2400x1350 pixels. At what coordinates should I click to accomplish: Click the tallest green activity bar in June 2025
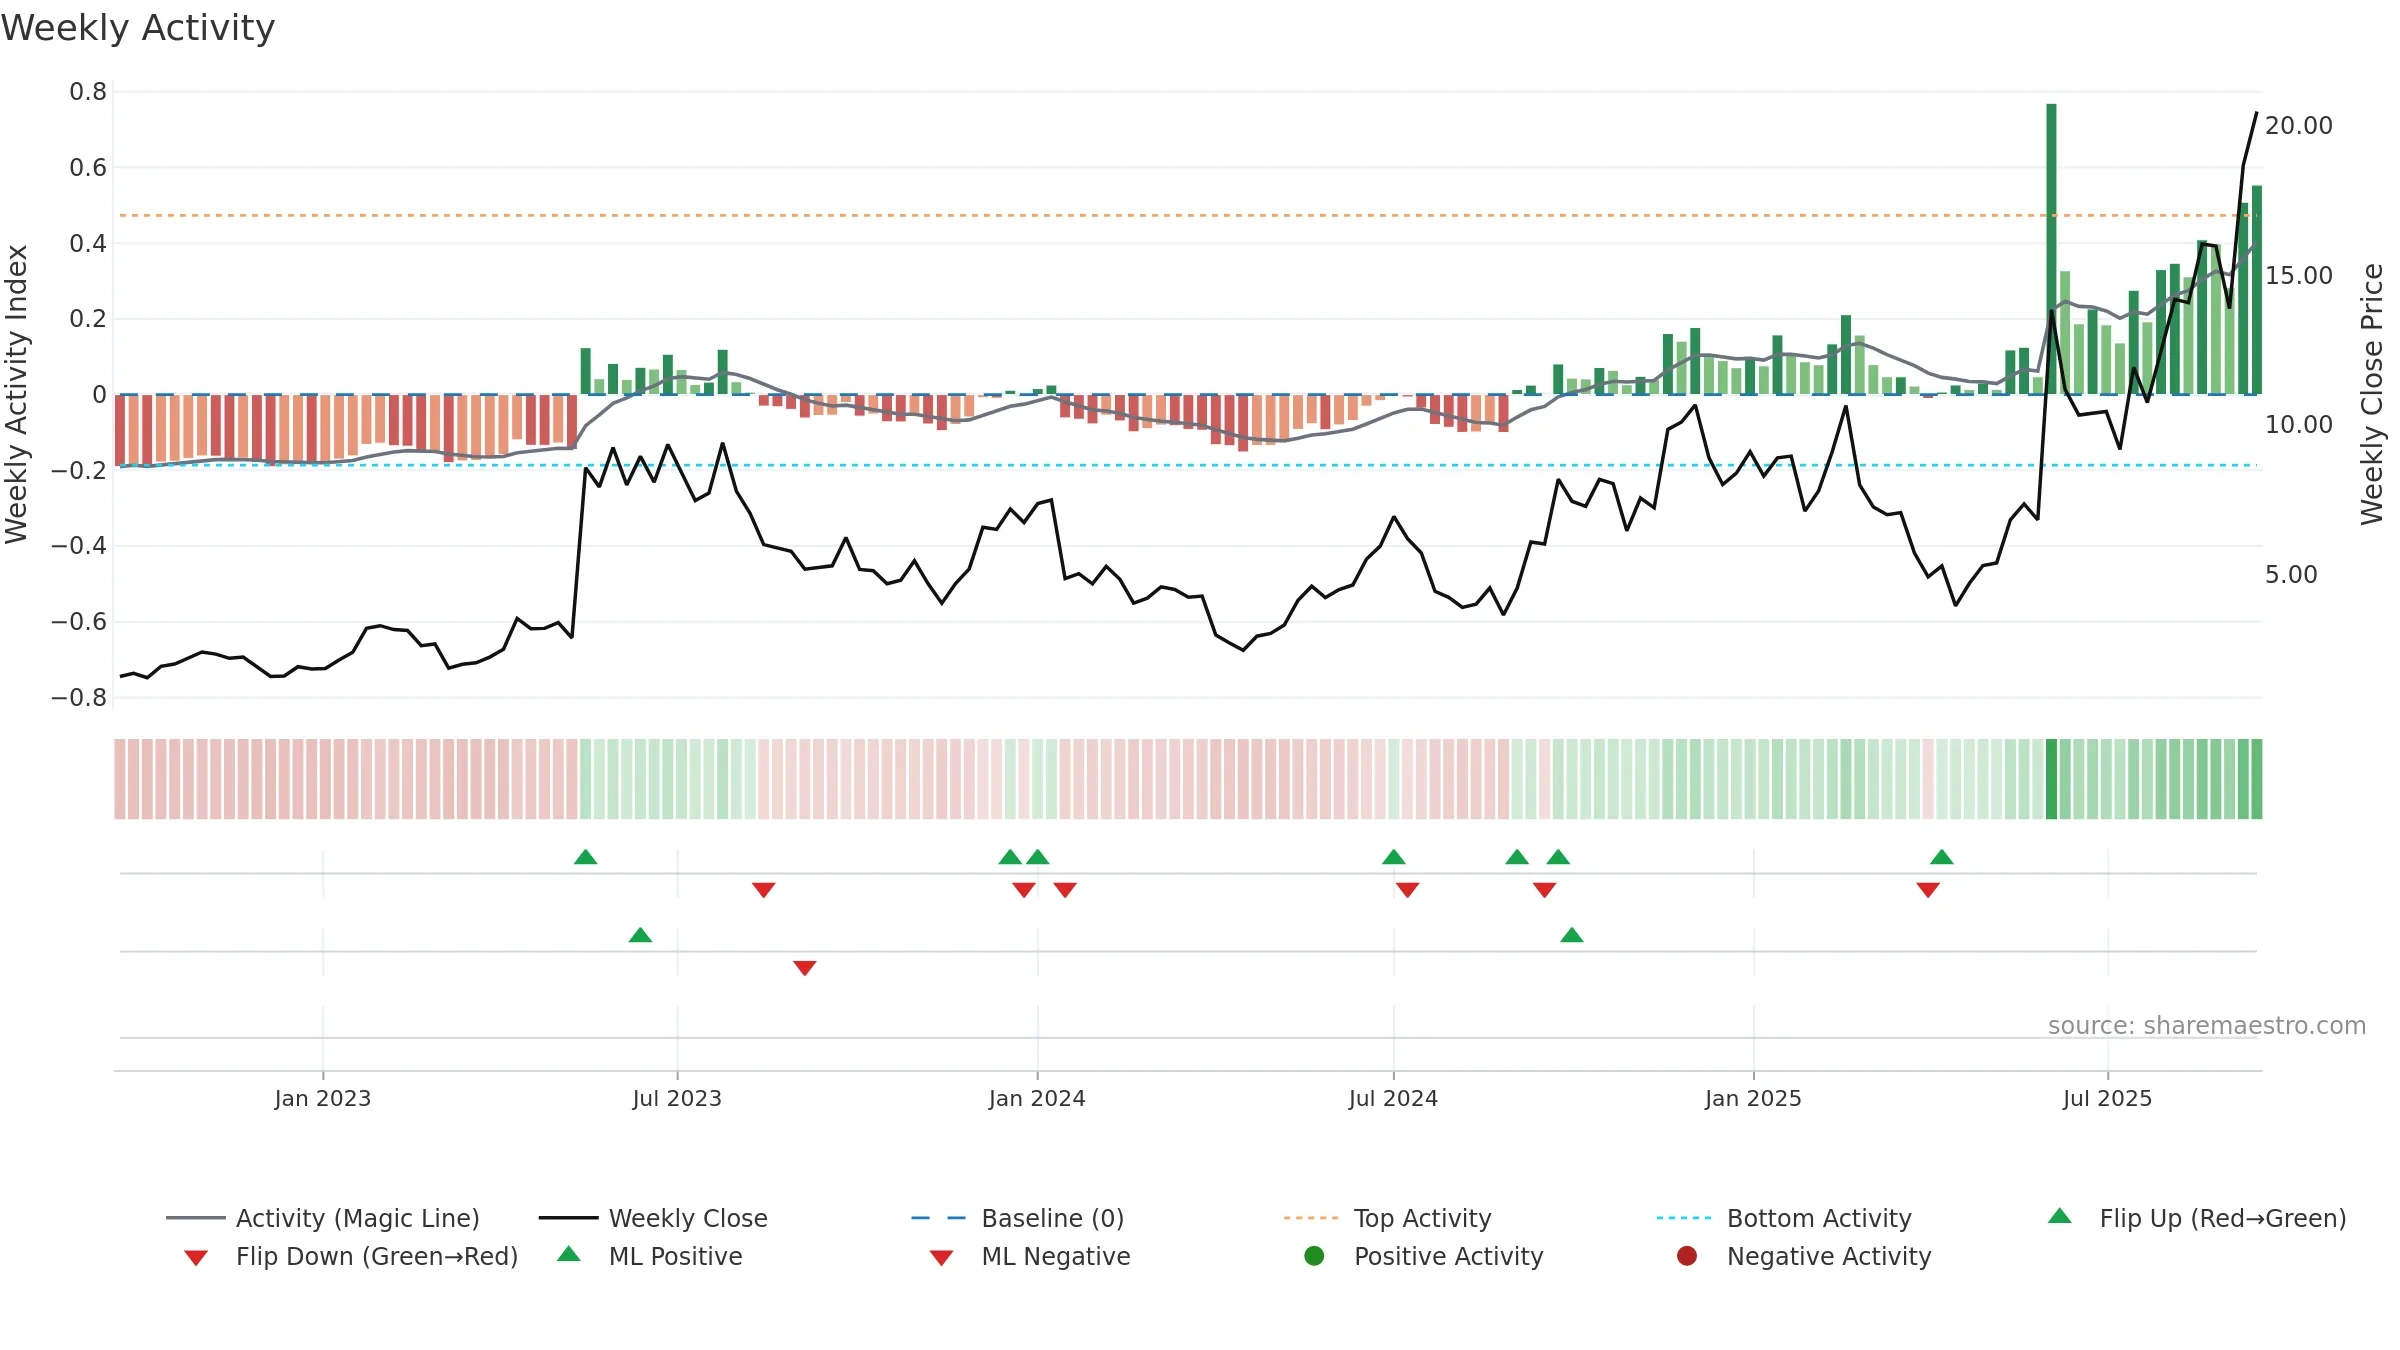click(x=2051, y=249)
